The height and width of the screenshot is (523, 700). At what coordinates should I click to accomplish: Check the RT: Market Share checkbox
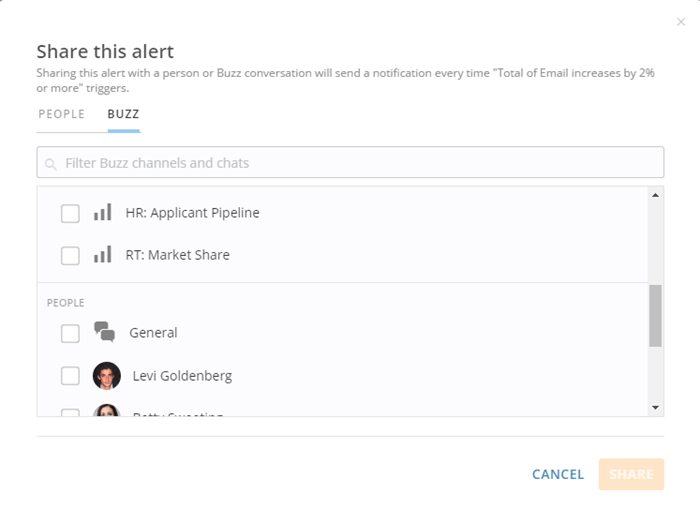[70, 255]
